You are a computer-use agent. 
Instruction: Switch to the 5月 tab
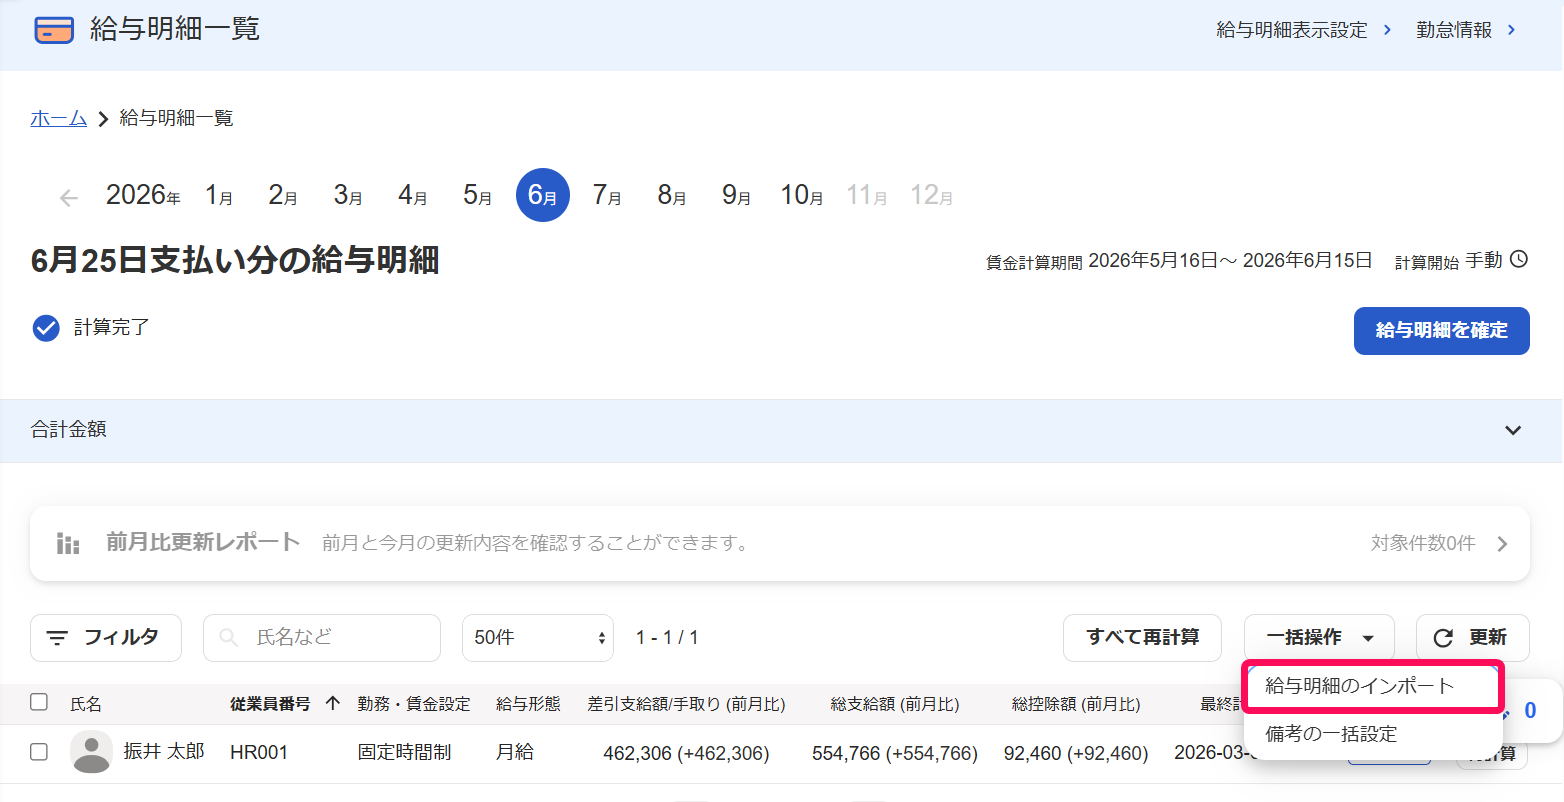[478, 195]
